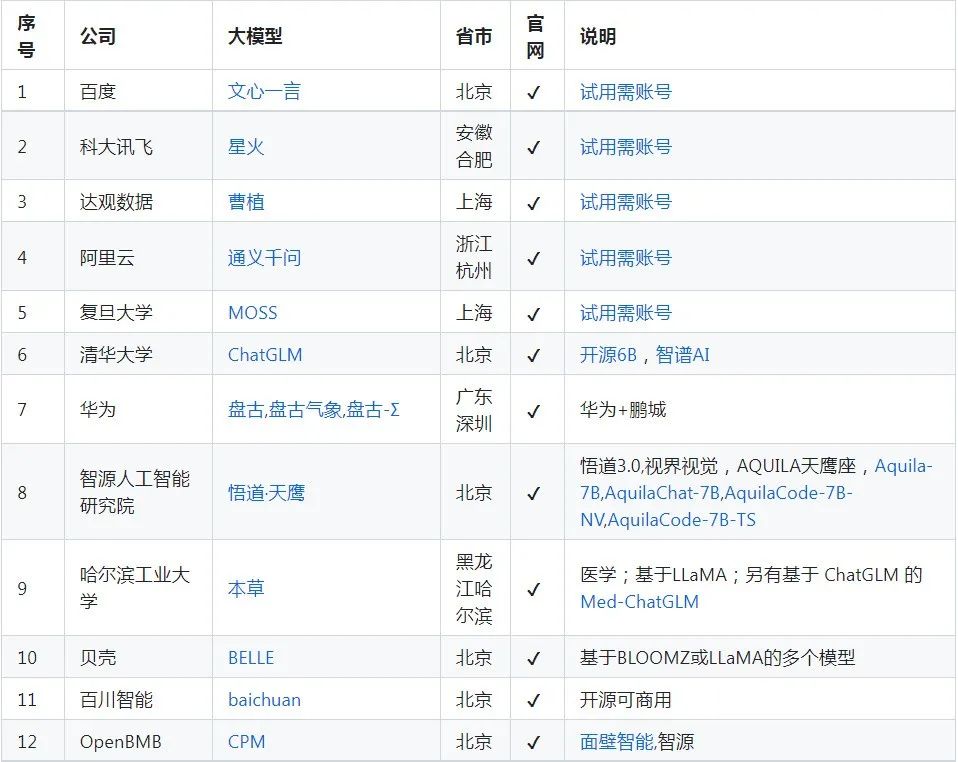
Task: Open the 星火 model link
Action: pyautogui.click(x=246, y=147)
